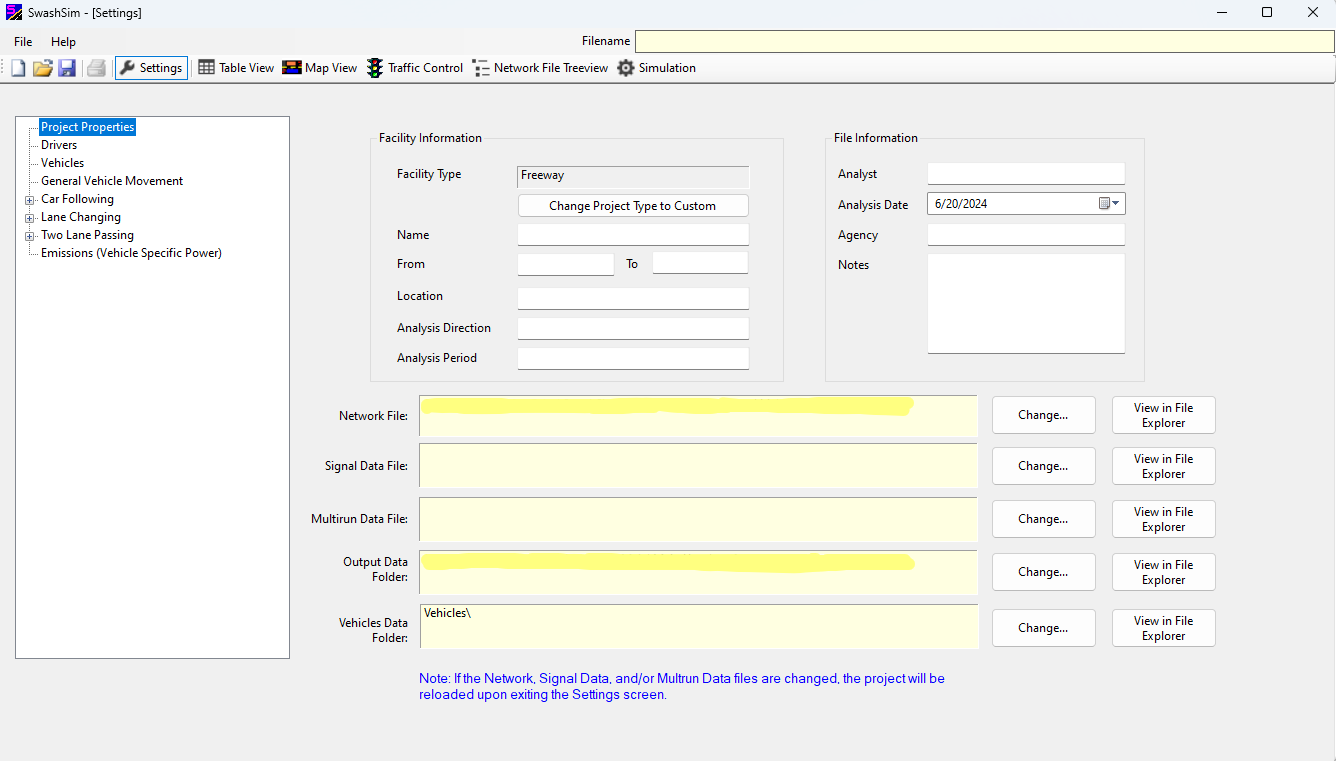1336x761 pixels.
Task: Select Project Properties in tree
Action: [x=87, y=127]
